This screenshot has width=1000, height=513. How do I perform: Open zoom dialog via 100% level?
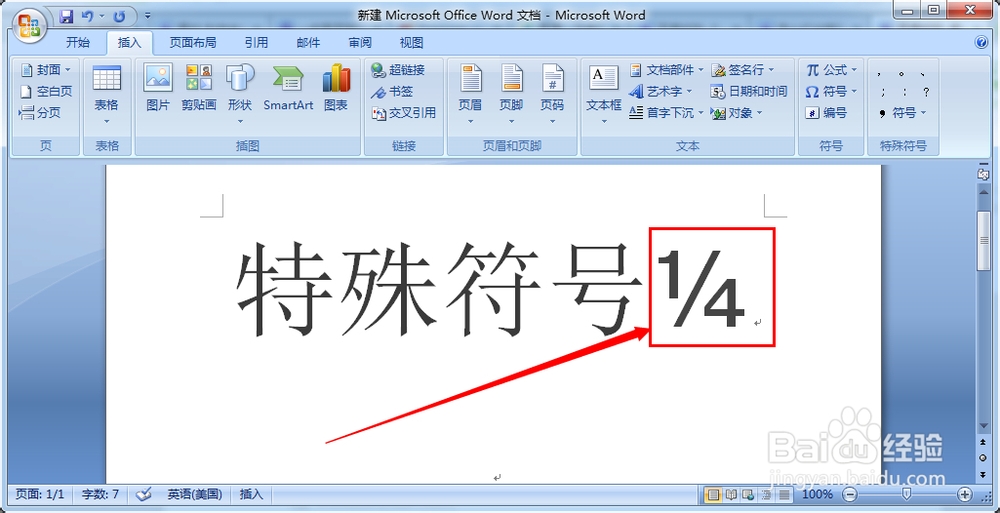(817, 494)
